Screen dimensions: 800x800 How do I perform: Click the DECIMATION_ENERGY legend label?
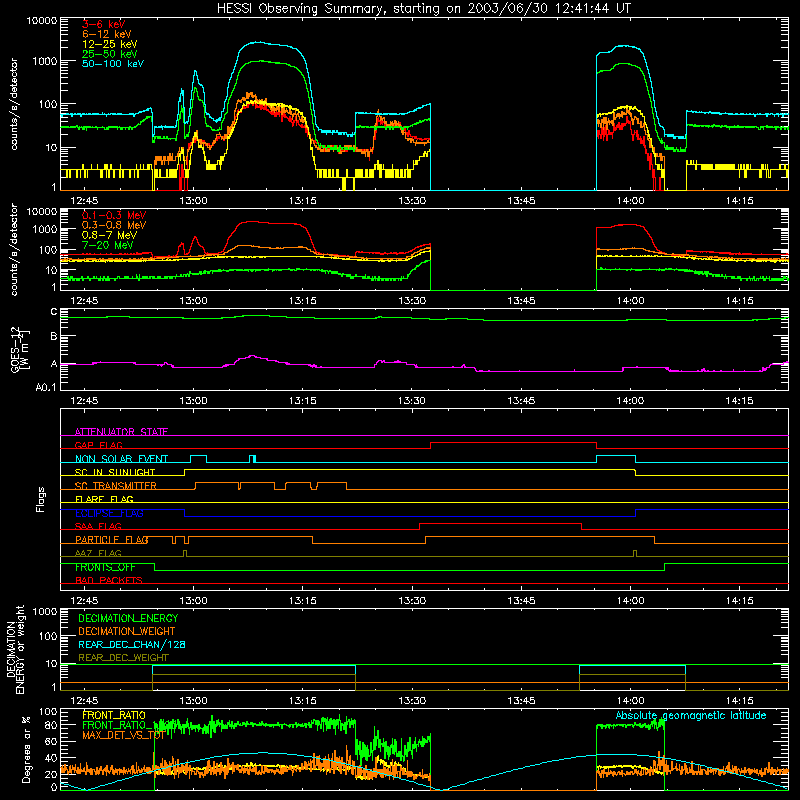tap(128, 618)
